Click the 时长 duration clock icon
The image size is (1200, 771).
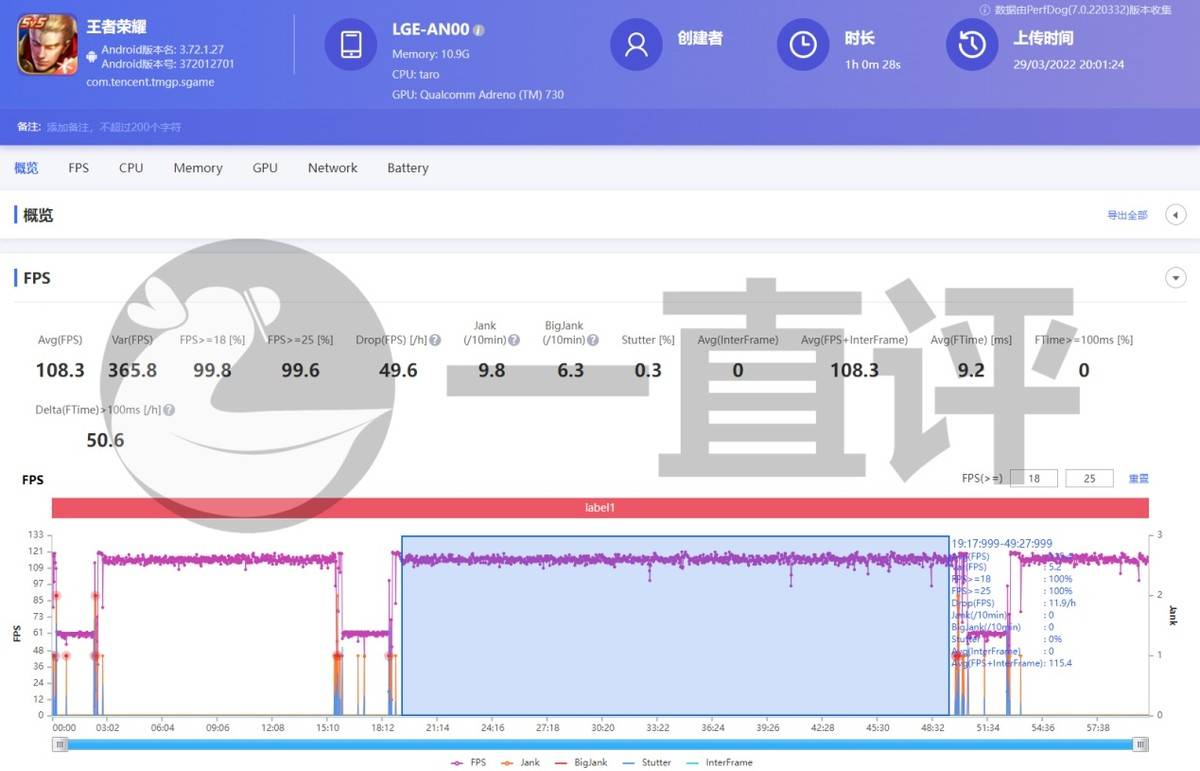click(x=803, y=44)
